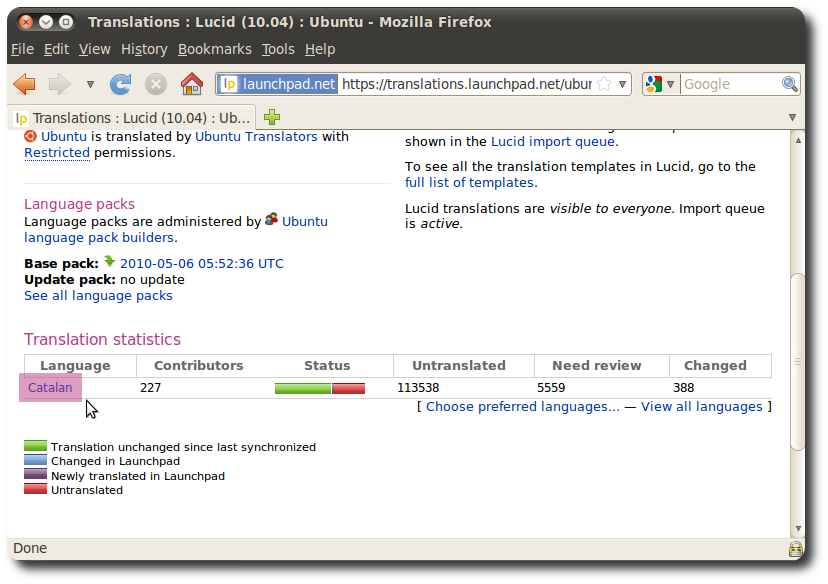828x584 pixels.
Task: Click the Google search engine icon
Action: [654, 84]
